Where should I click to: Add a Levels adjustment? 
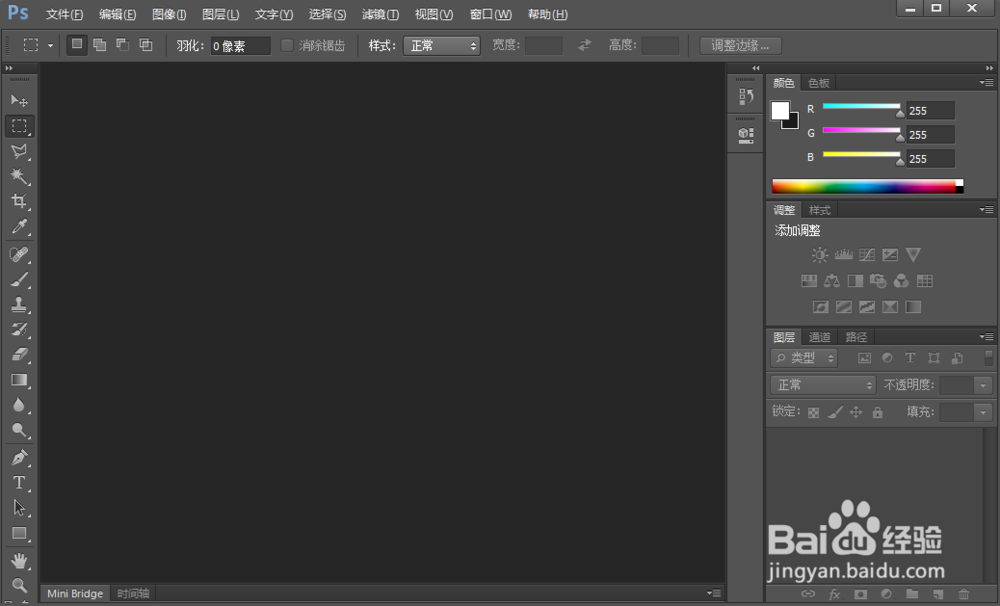(844, 255)
